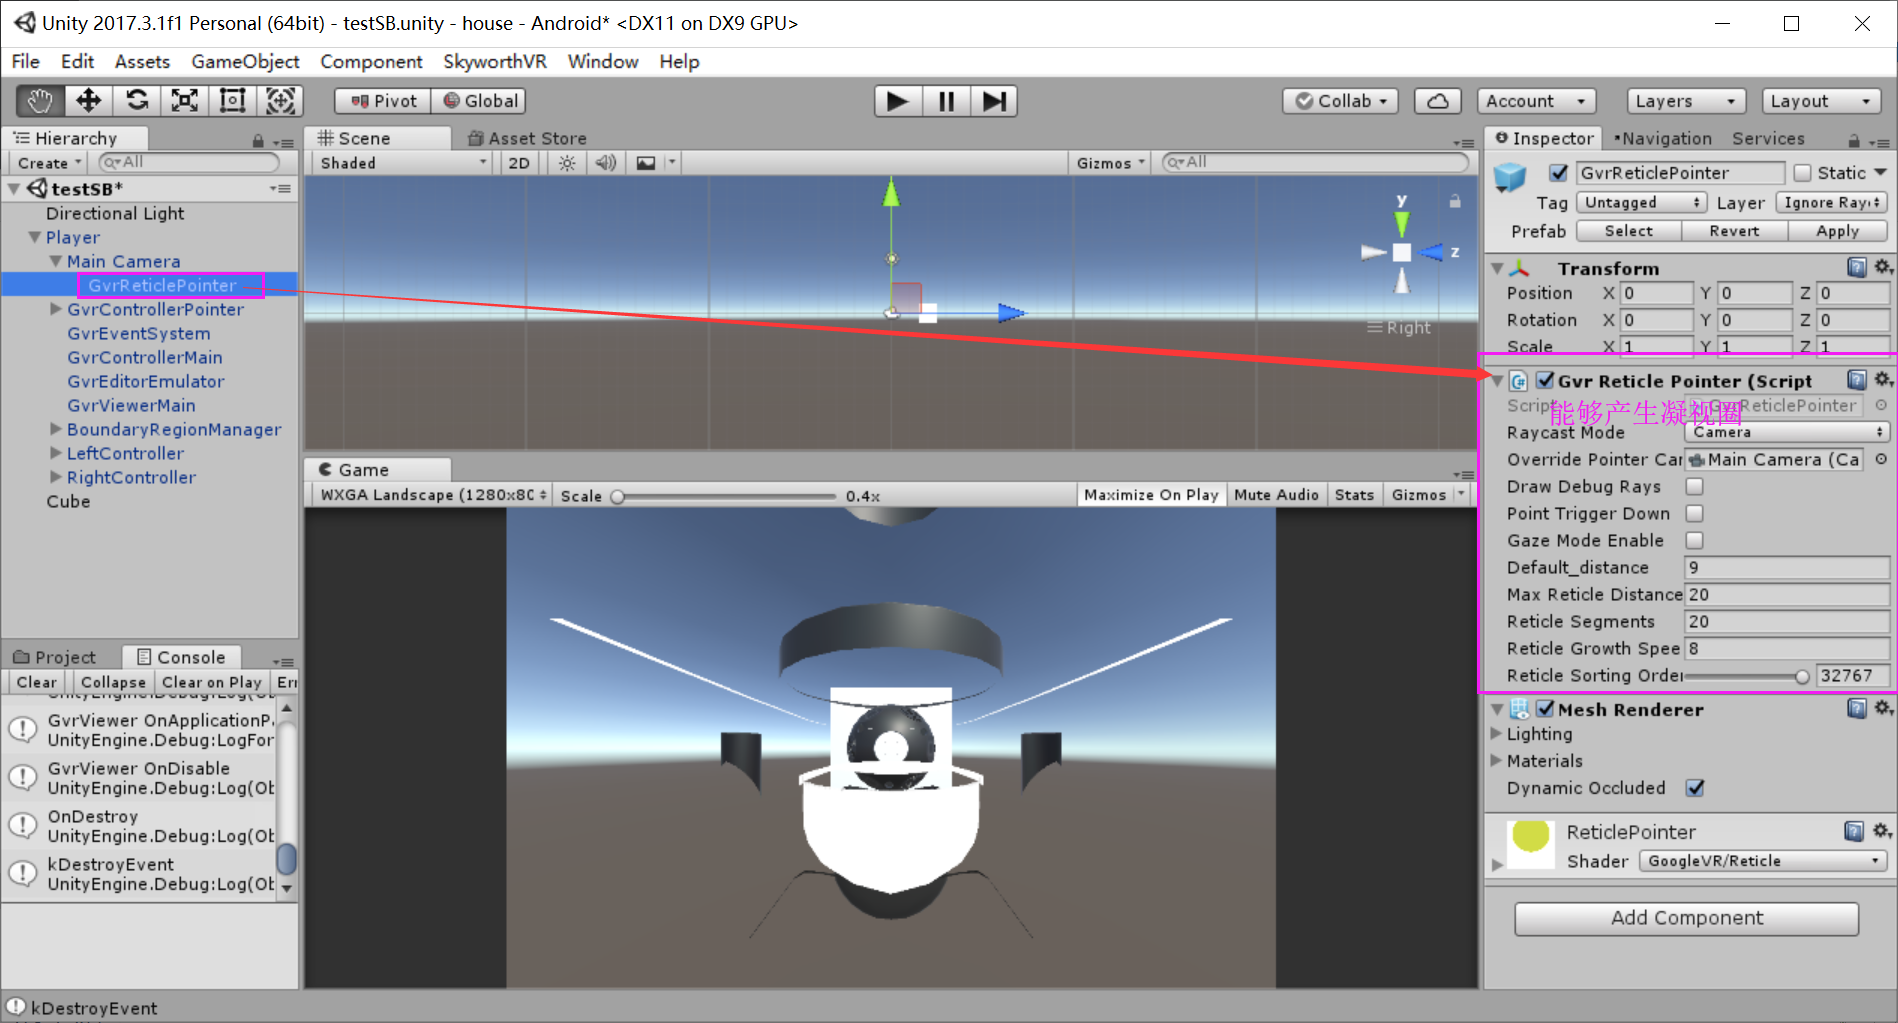Select the Rotate tool
Screen dimensions: 1898x1023
pyautogui.click(x=136, y=100)
